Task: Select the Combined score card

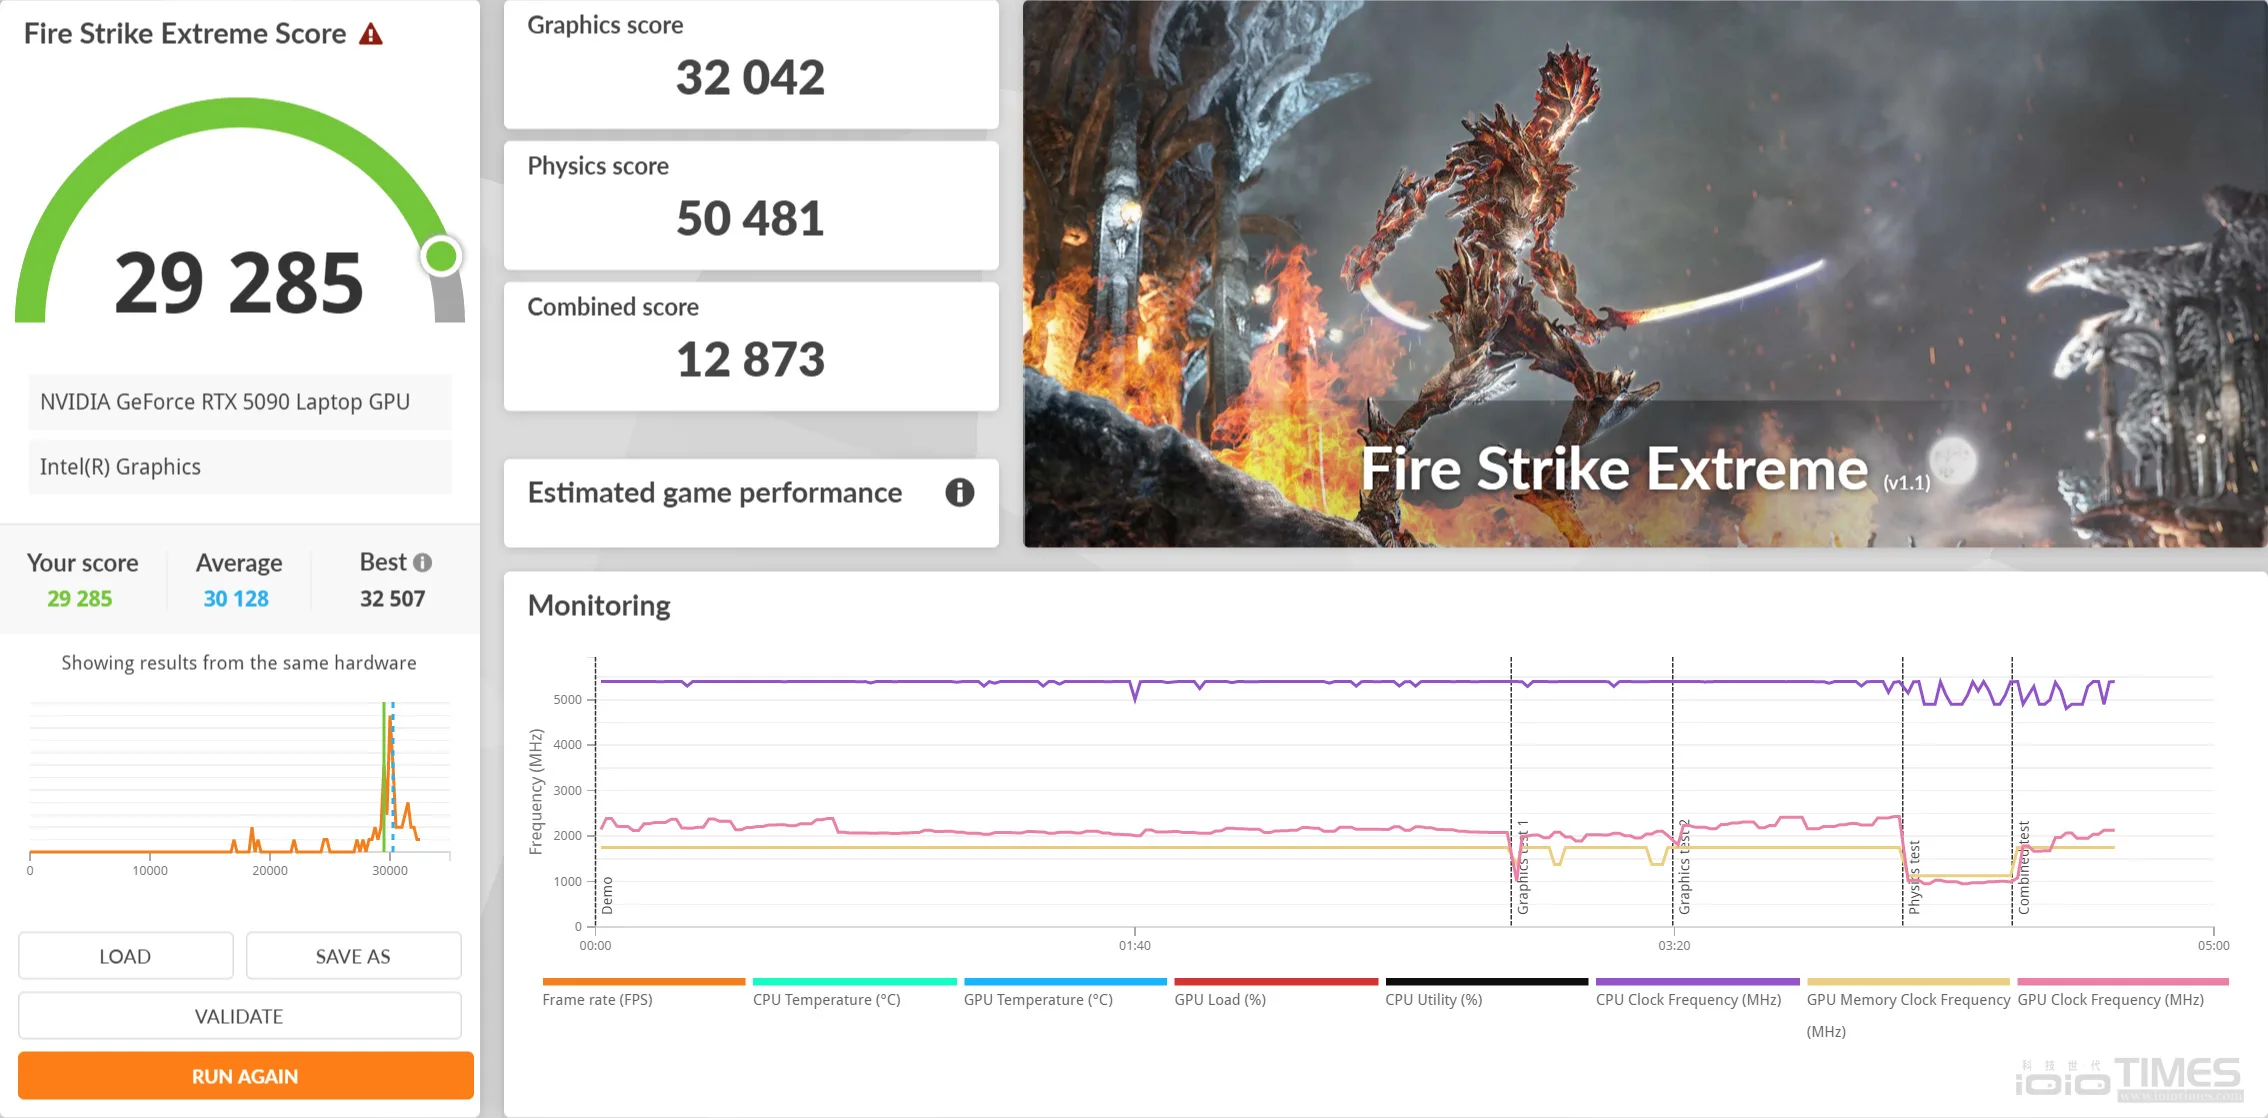Action: (751, 346)
